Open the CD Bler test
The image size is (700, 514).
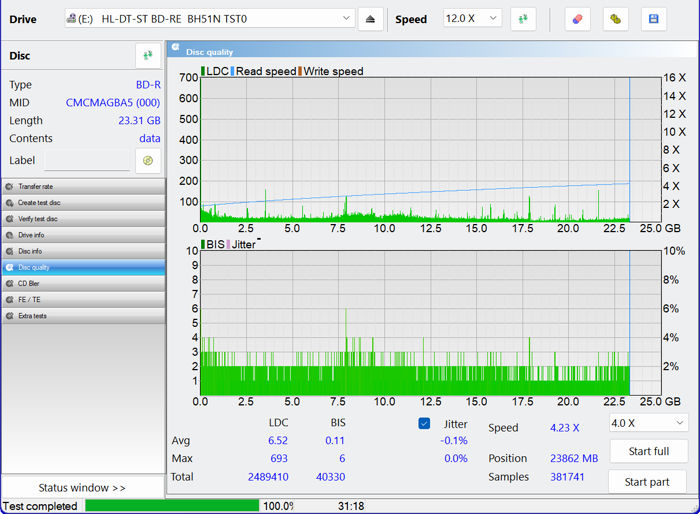point(83,284)
